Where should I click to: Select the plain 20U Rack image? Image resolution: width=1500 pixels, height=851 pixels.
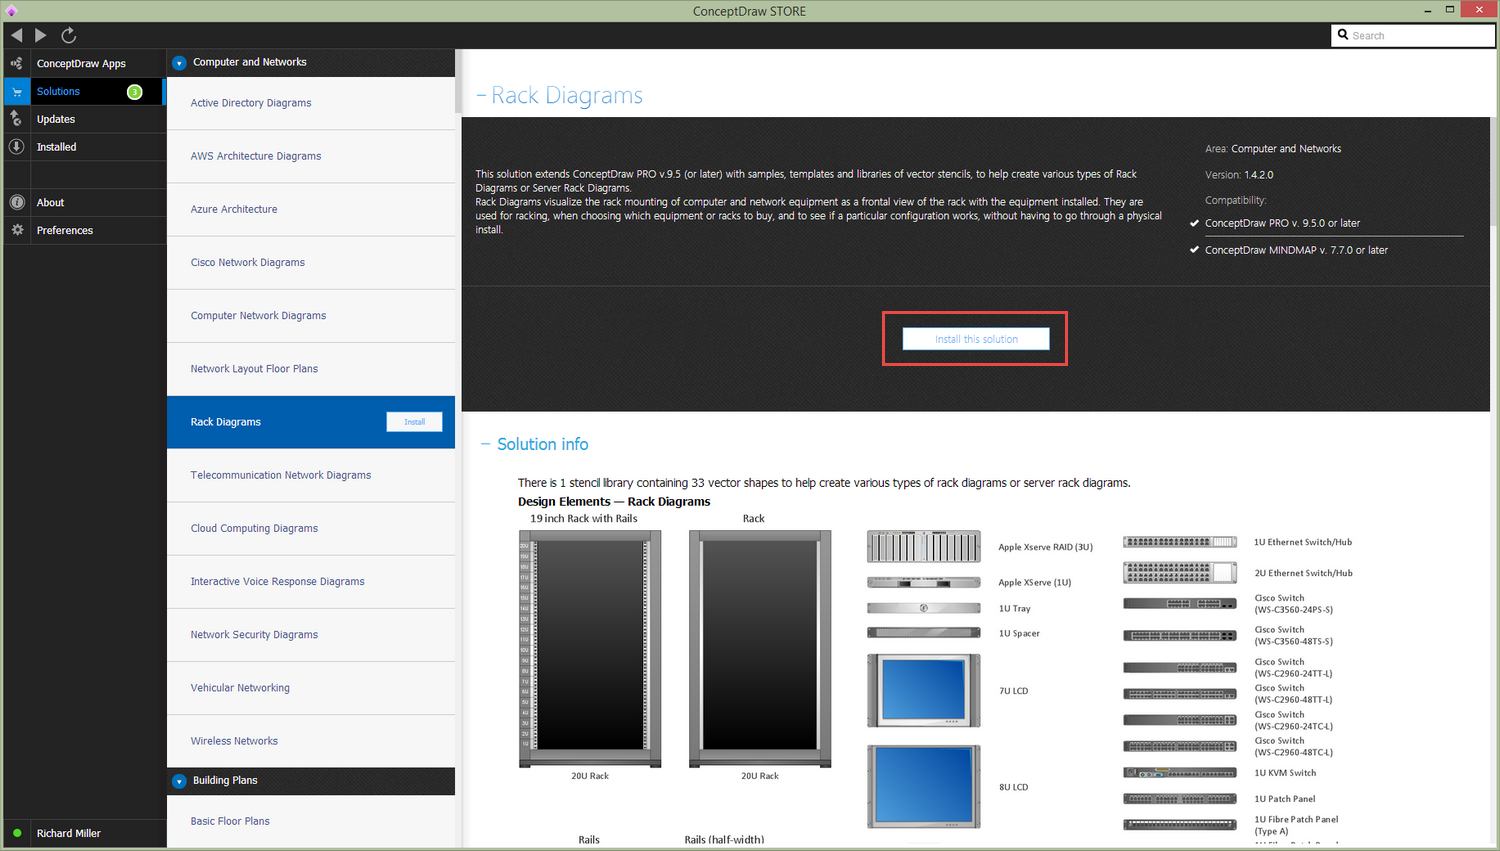pos(760,649)
